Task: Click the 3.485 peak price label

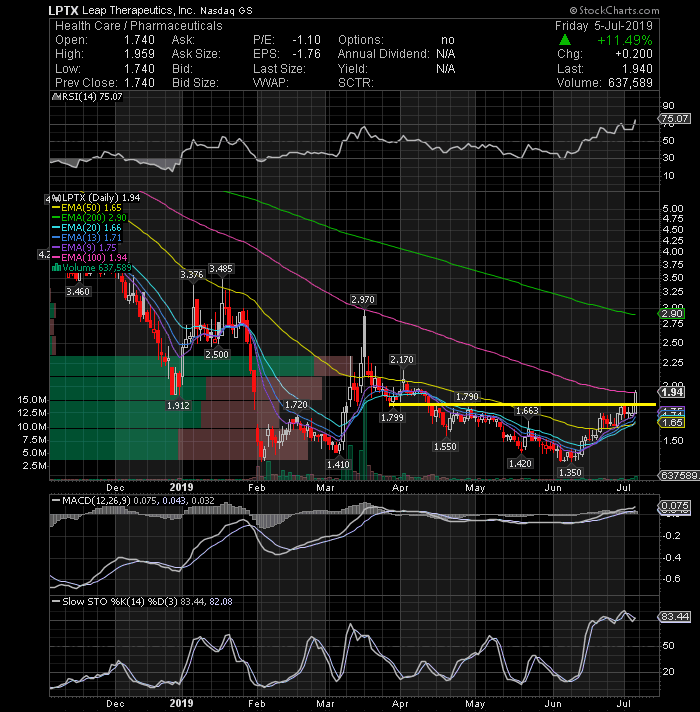Action: point(221,269)
